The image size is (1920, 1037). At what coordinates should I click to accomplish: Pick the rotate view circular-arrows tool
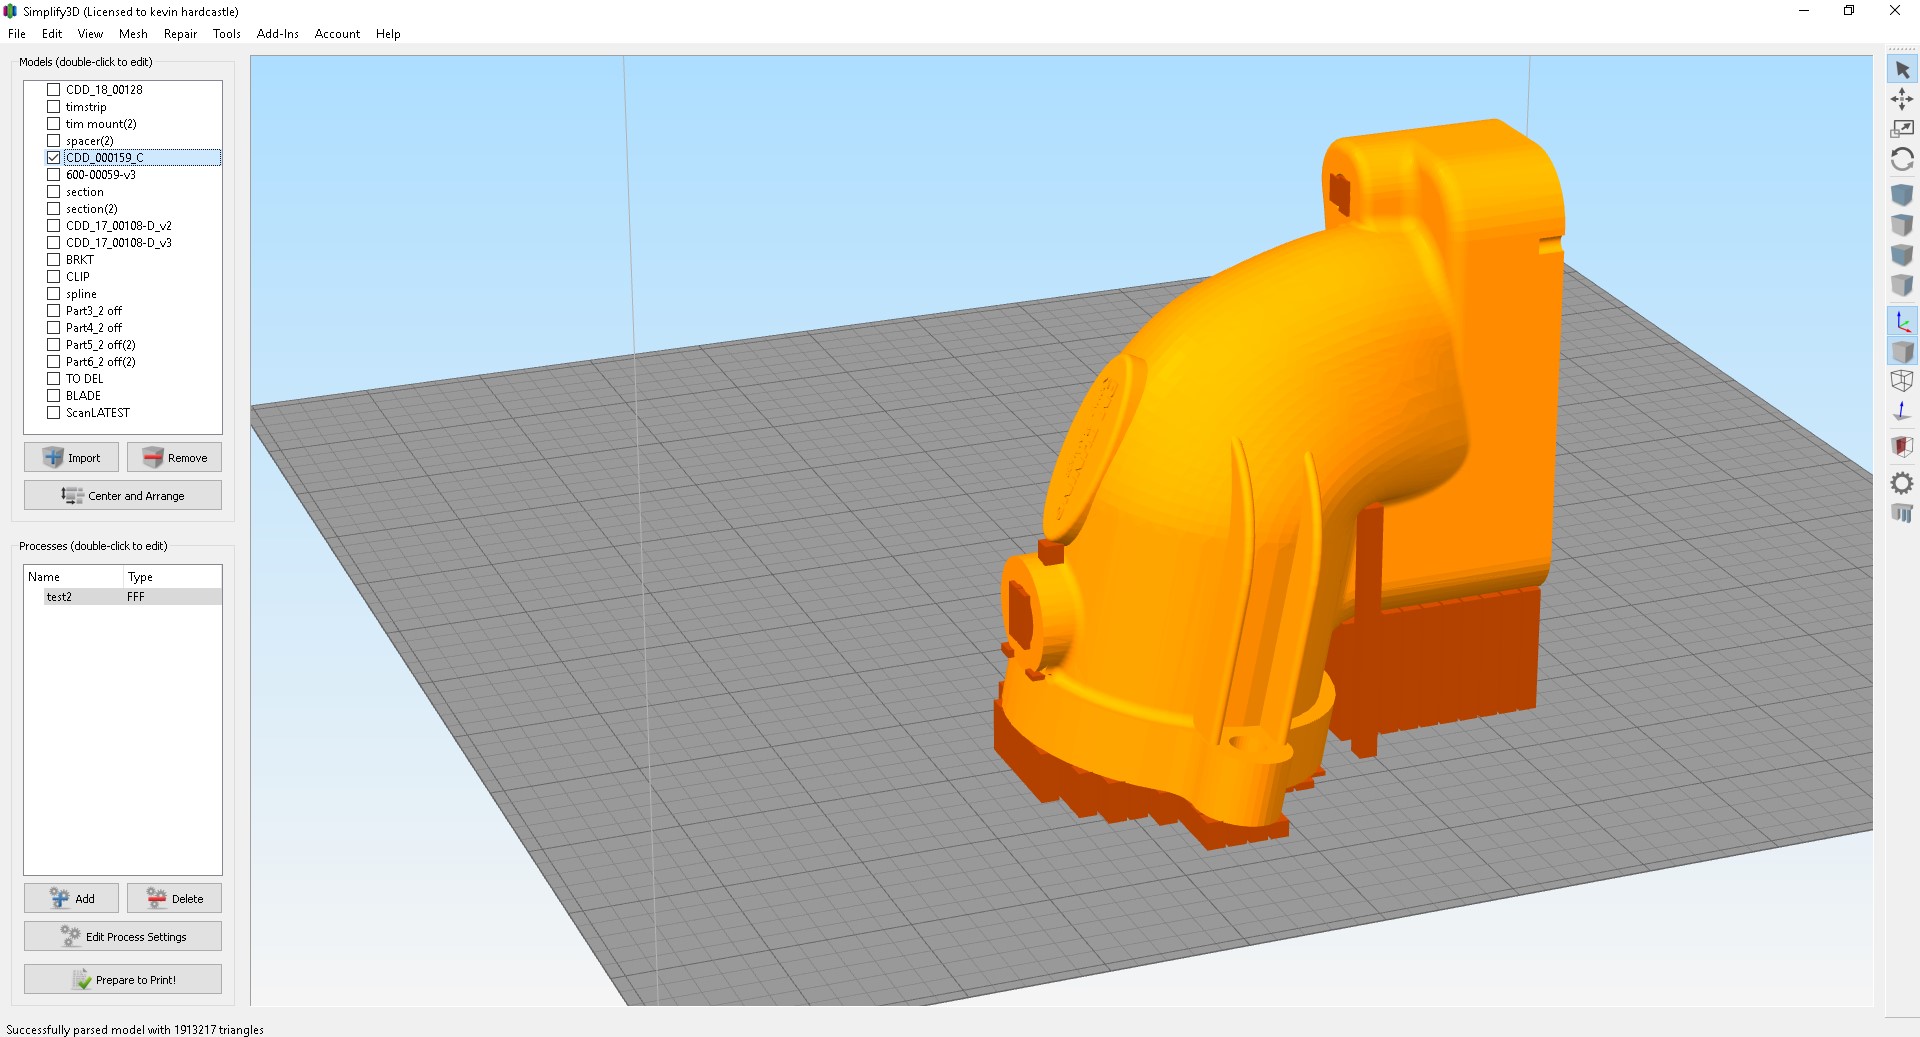click(x=1902, y=160)
